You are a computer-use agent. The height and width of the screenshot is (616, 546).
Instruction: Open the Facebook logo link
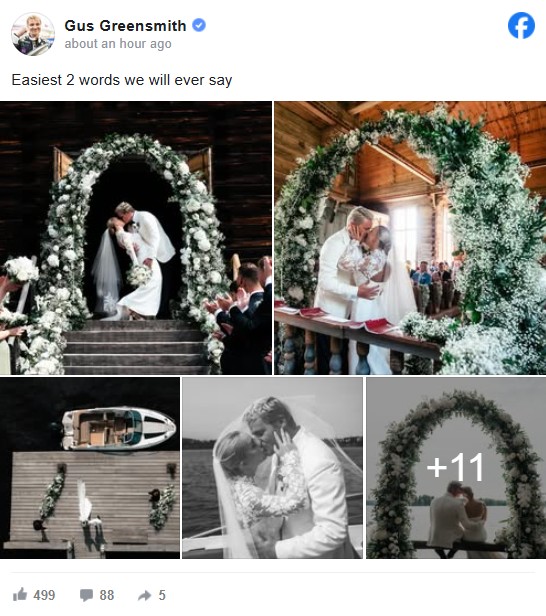coord(521,26)
